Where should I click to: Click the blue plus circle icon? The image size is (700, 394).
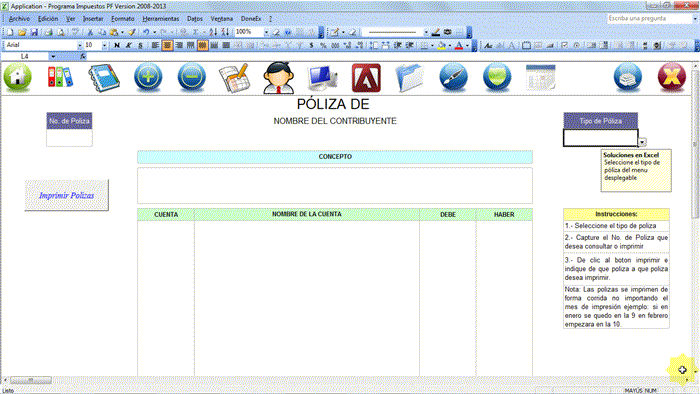(148, 77)
